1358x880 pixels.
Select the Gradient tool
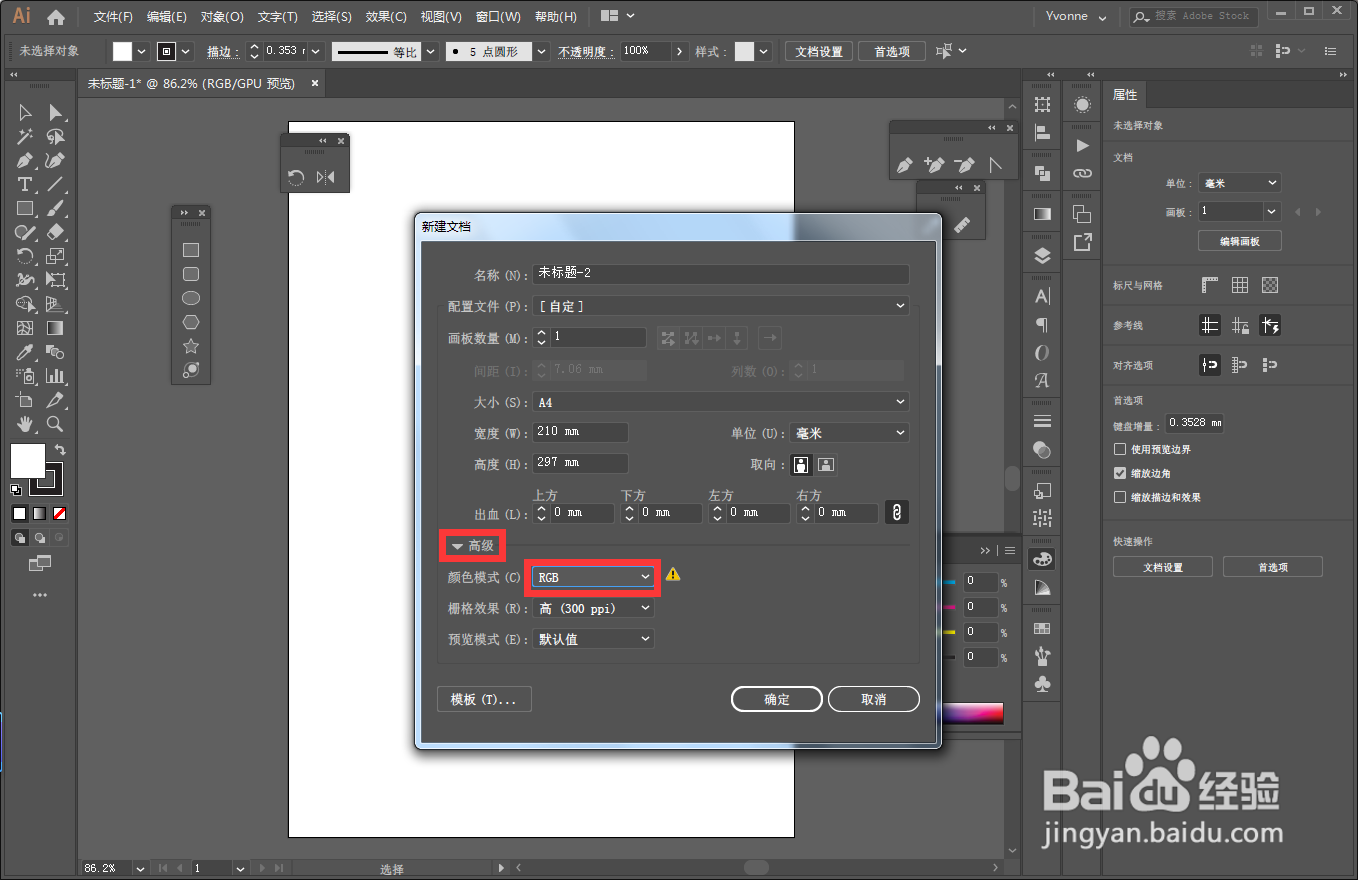pos(56,328)
